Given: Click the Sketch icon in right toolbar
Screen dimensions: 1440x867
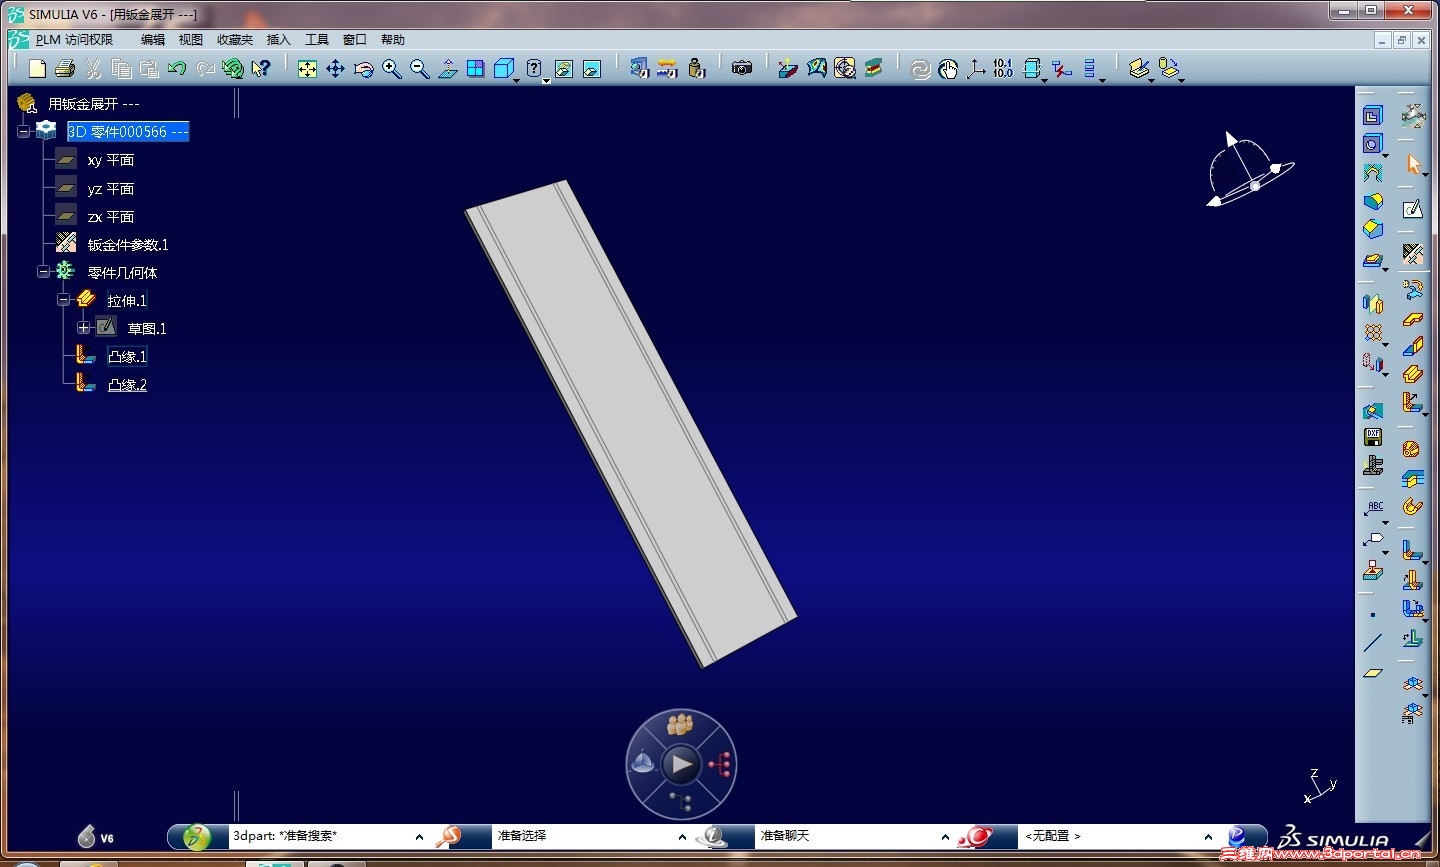Looking at the screenshot, I should (1413, 209).
